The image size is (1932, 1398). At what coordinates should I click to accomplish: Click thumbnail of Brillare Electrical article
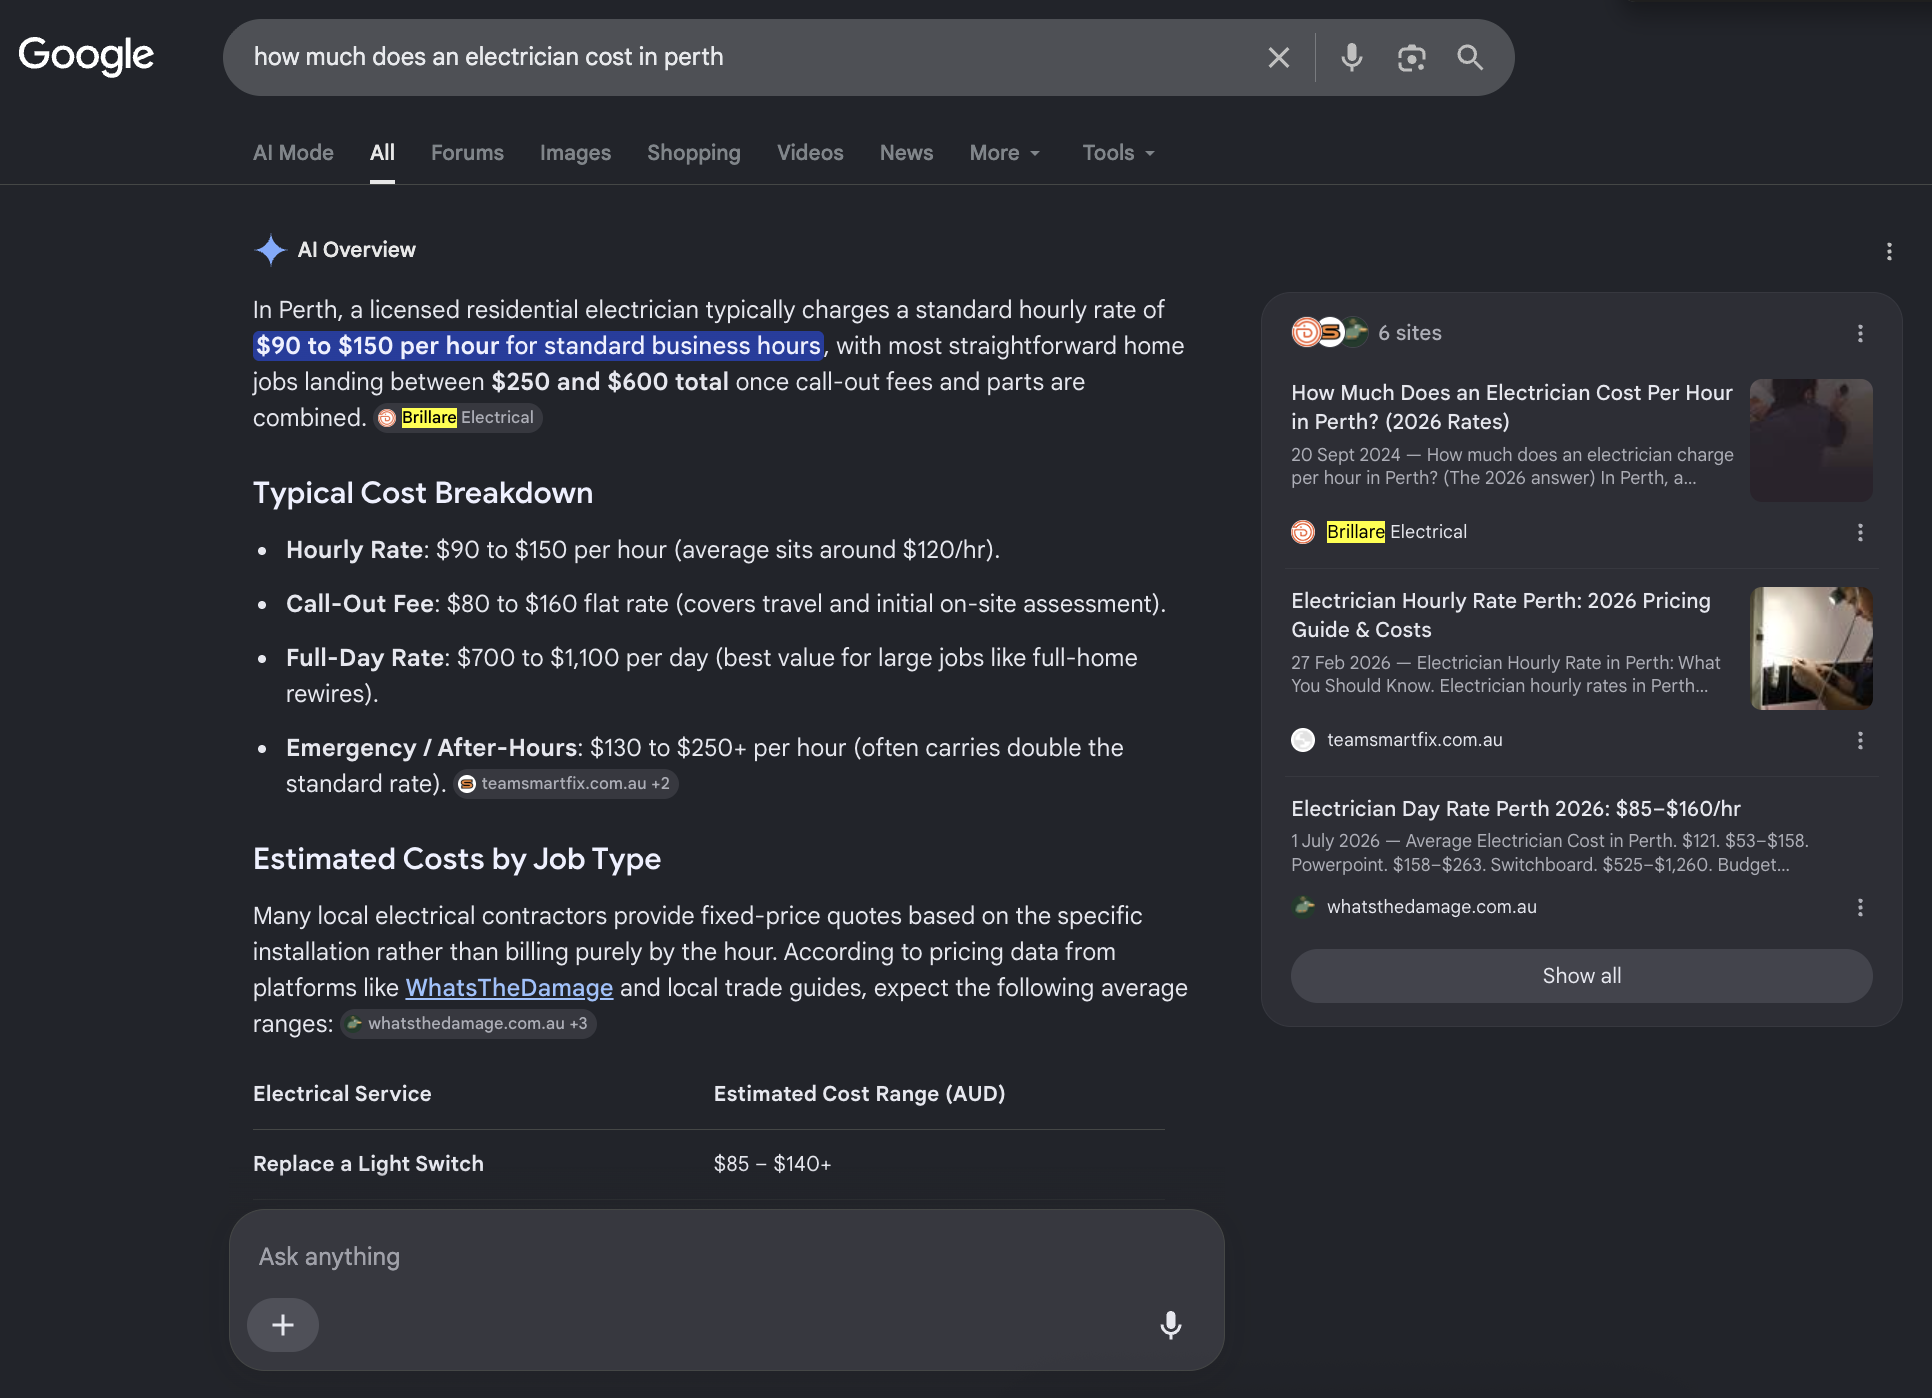point(1811,440)
